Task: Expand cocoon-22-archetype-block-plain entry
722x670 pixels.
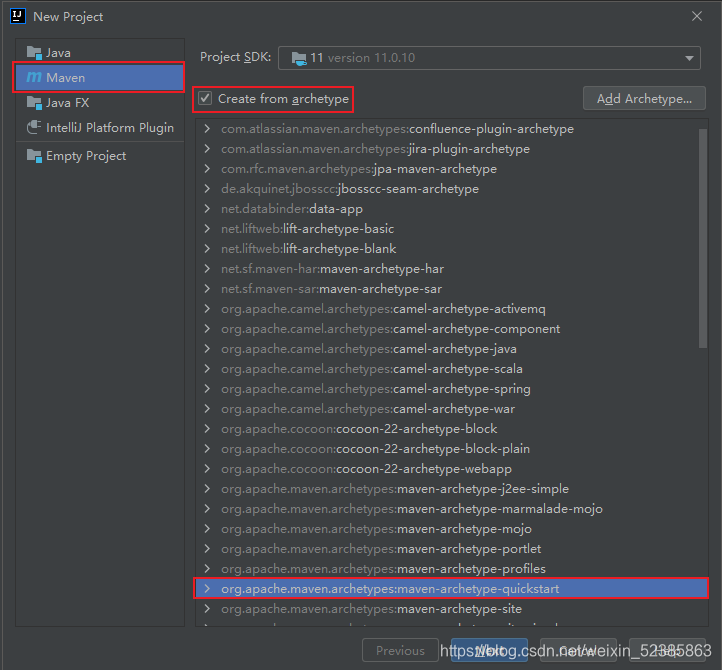Action: tap(207, 449)
